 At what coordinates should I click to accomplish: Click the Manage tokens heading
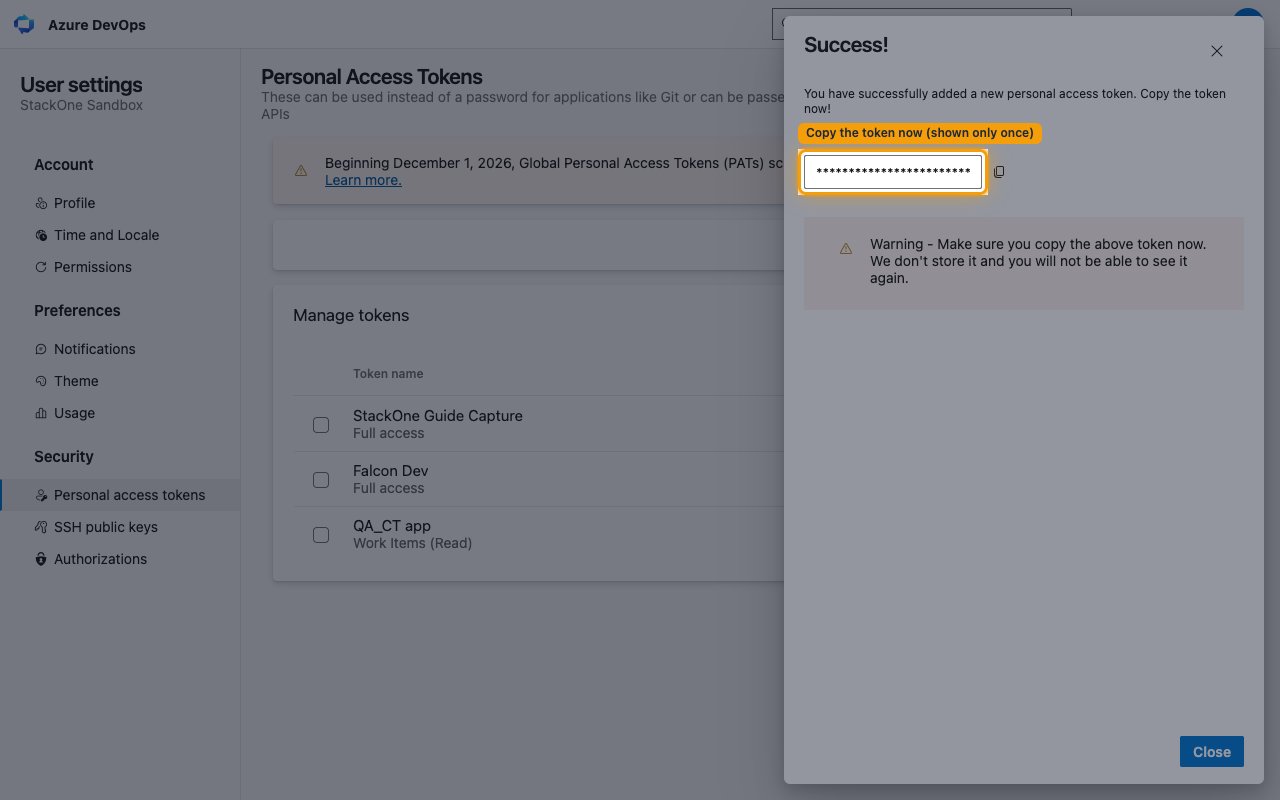pos(351,315)
